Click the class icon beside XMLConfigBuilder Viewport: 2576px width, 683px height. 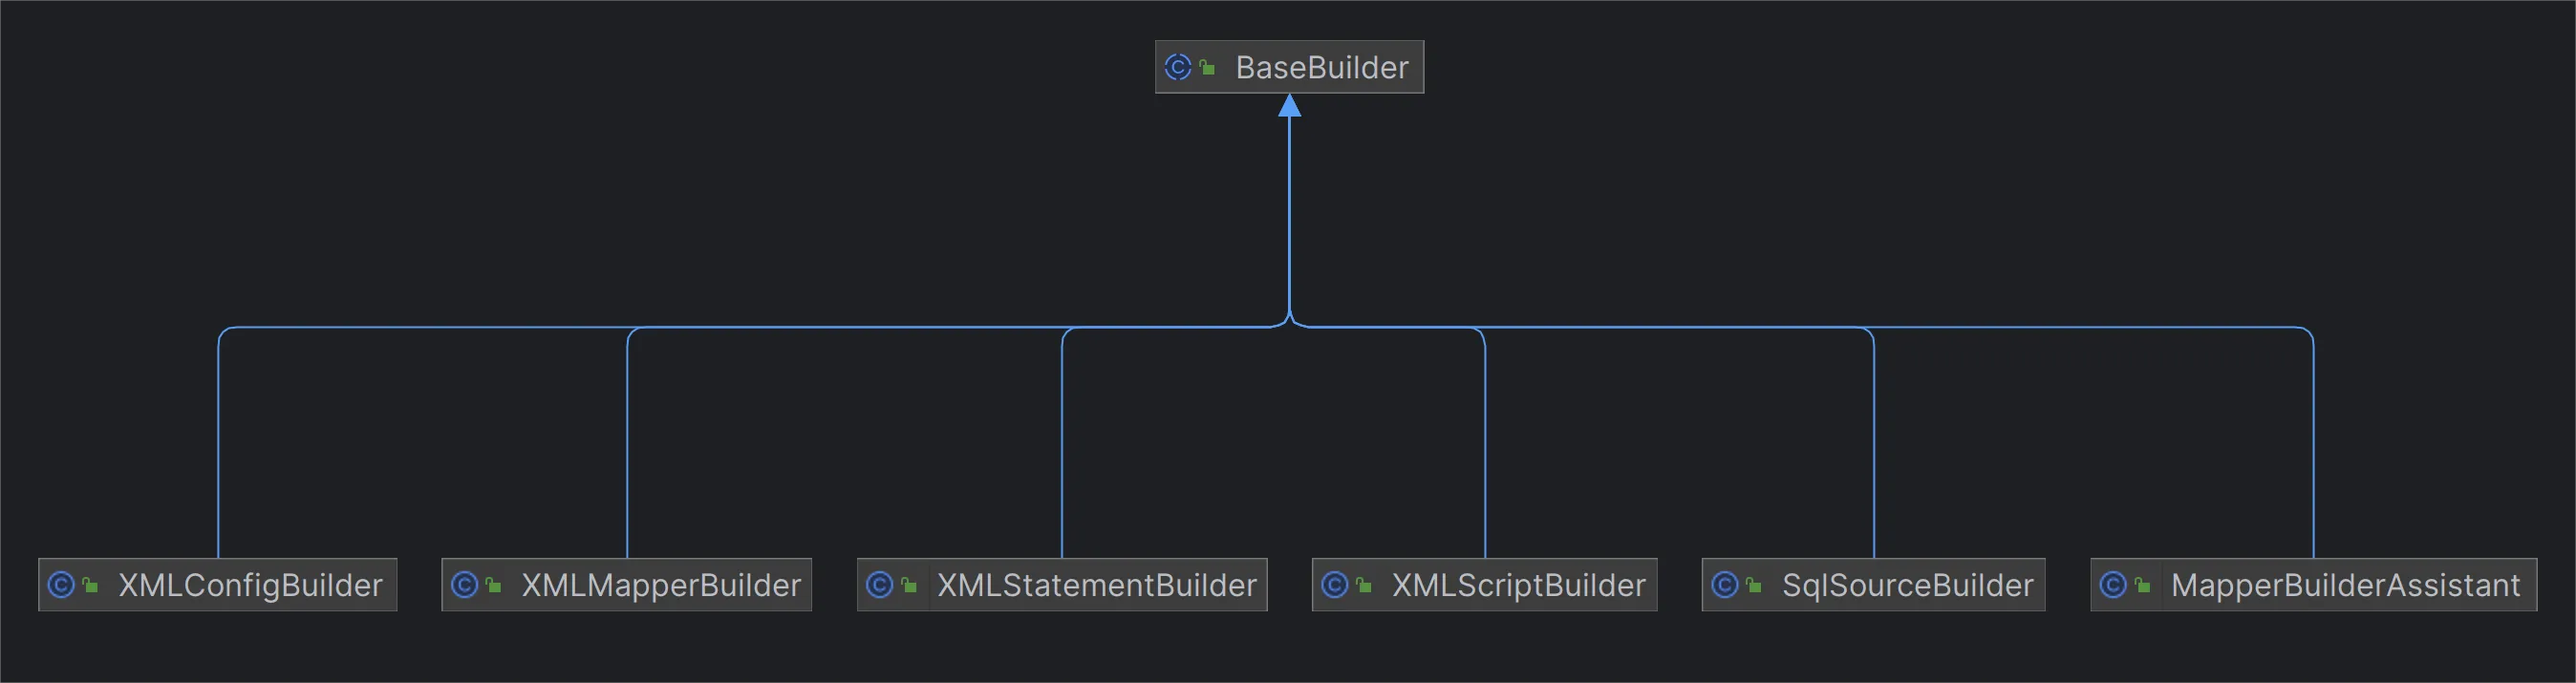[x=61, y=585]
